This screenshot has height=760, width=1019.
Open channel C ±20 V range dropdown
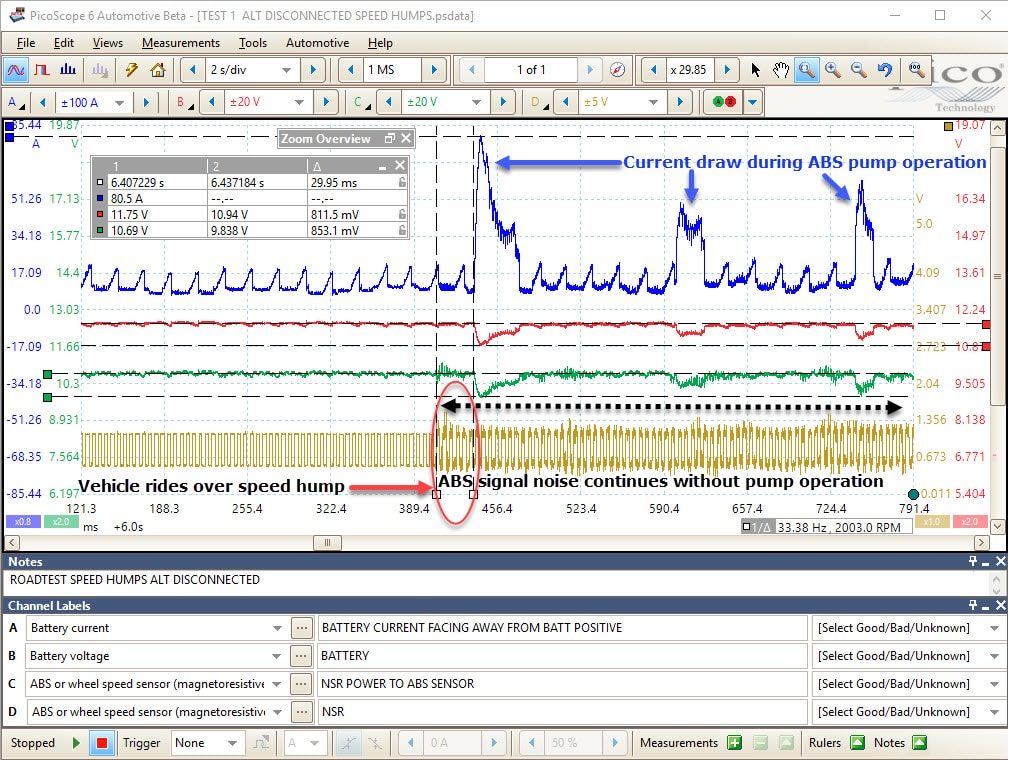coord(476,103)
